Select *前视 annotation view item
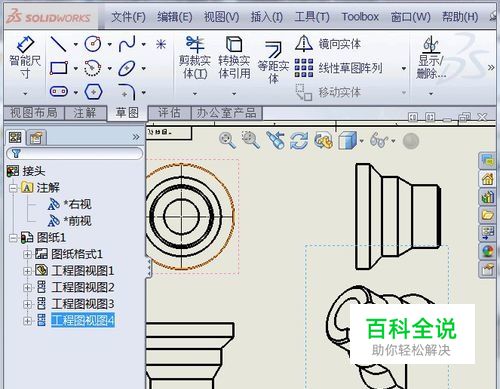 coord(77,221)
